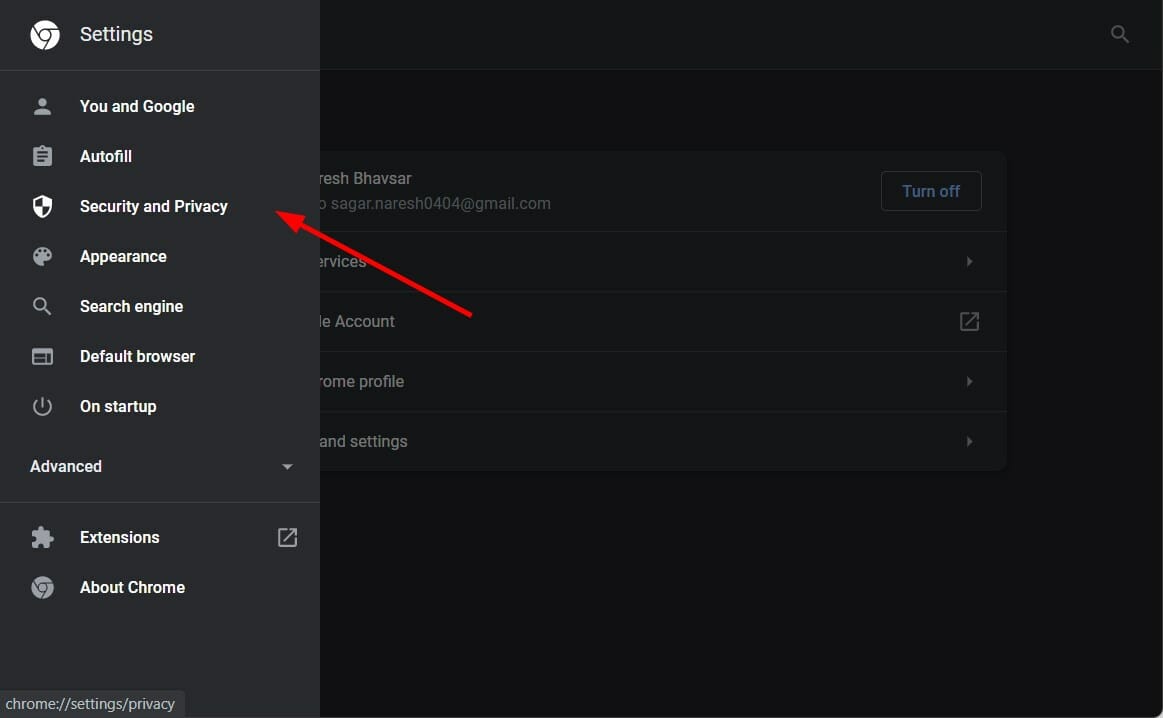Open Google Account external link icon

pyautogui.click(x=969, y=322)
